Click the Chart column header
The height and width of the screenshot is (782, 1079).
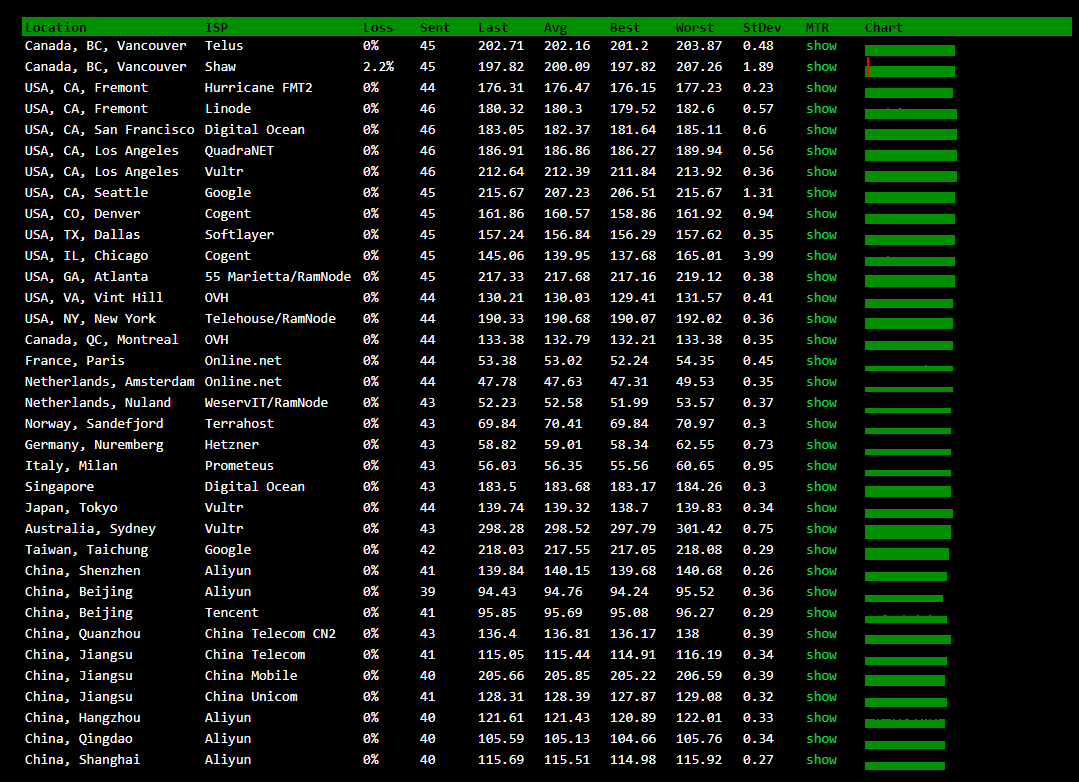pyautogui.click(x=884, y=28)
